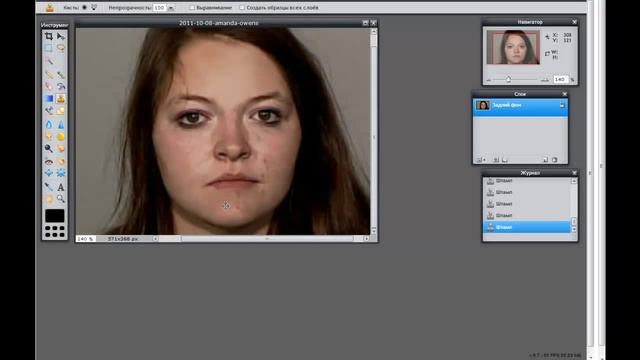Select the Sponge tool
Image resolution: width=640 pixels, height=360 pixels.
(61, 136)
